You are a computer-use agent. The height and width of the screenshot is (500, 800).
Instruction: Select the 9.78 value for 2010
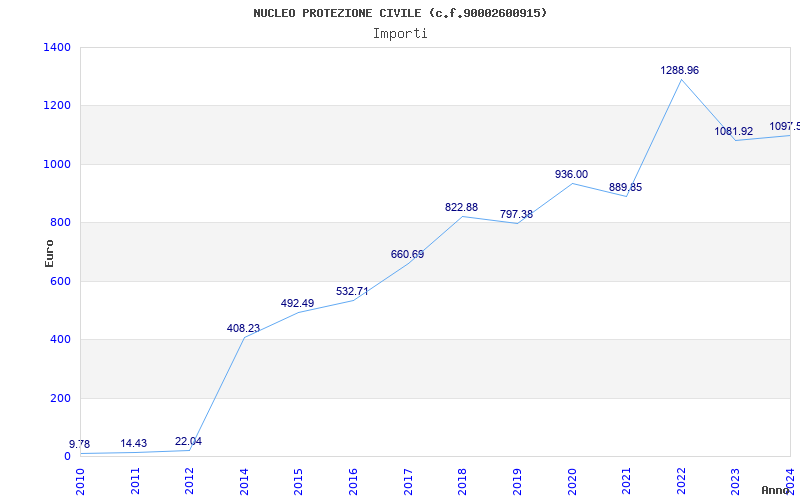click(x=79, y=444)
